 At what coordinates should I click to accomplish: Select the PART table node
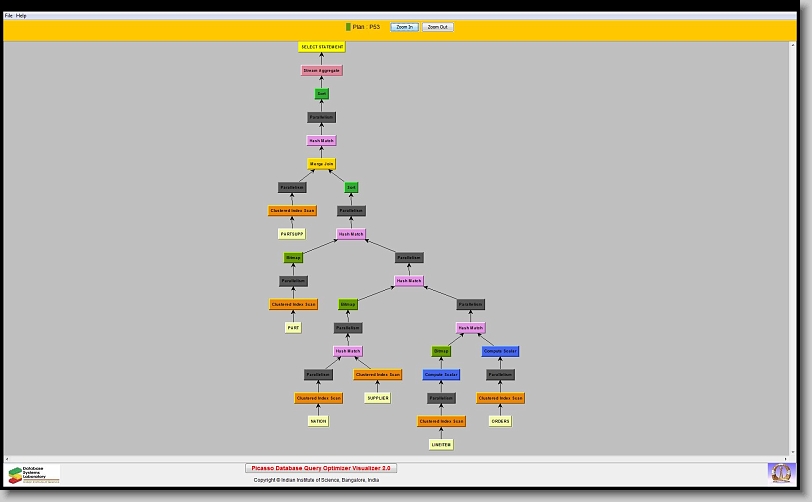[293, 328]
